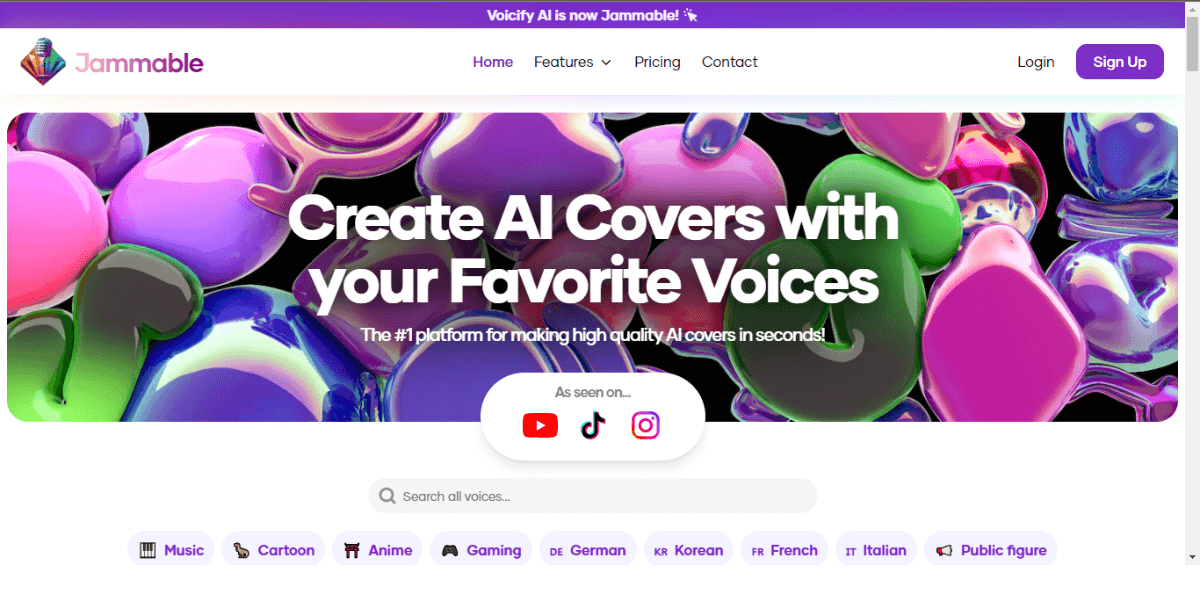
Task: Click the Login link
Action: click(1036, 62)
